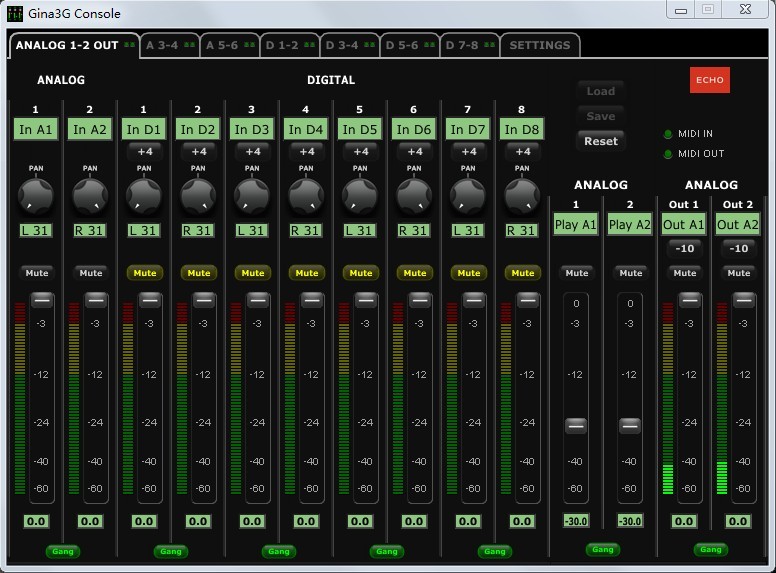Open the D 3-4 output tab

(349, 46)
